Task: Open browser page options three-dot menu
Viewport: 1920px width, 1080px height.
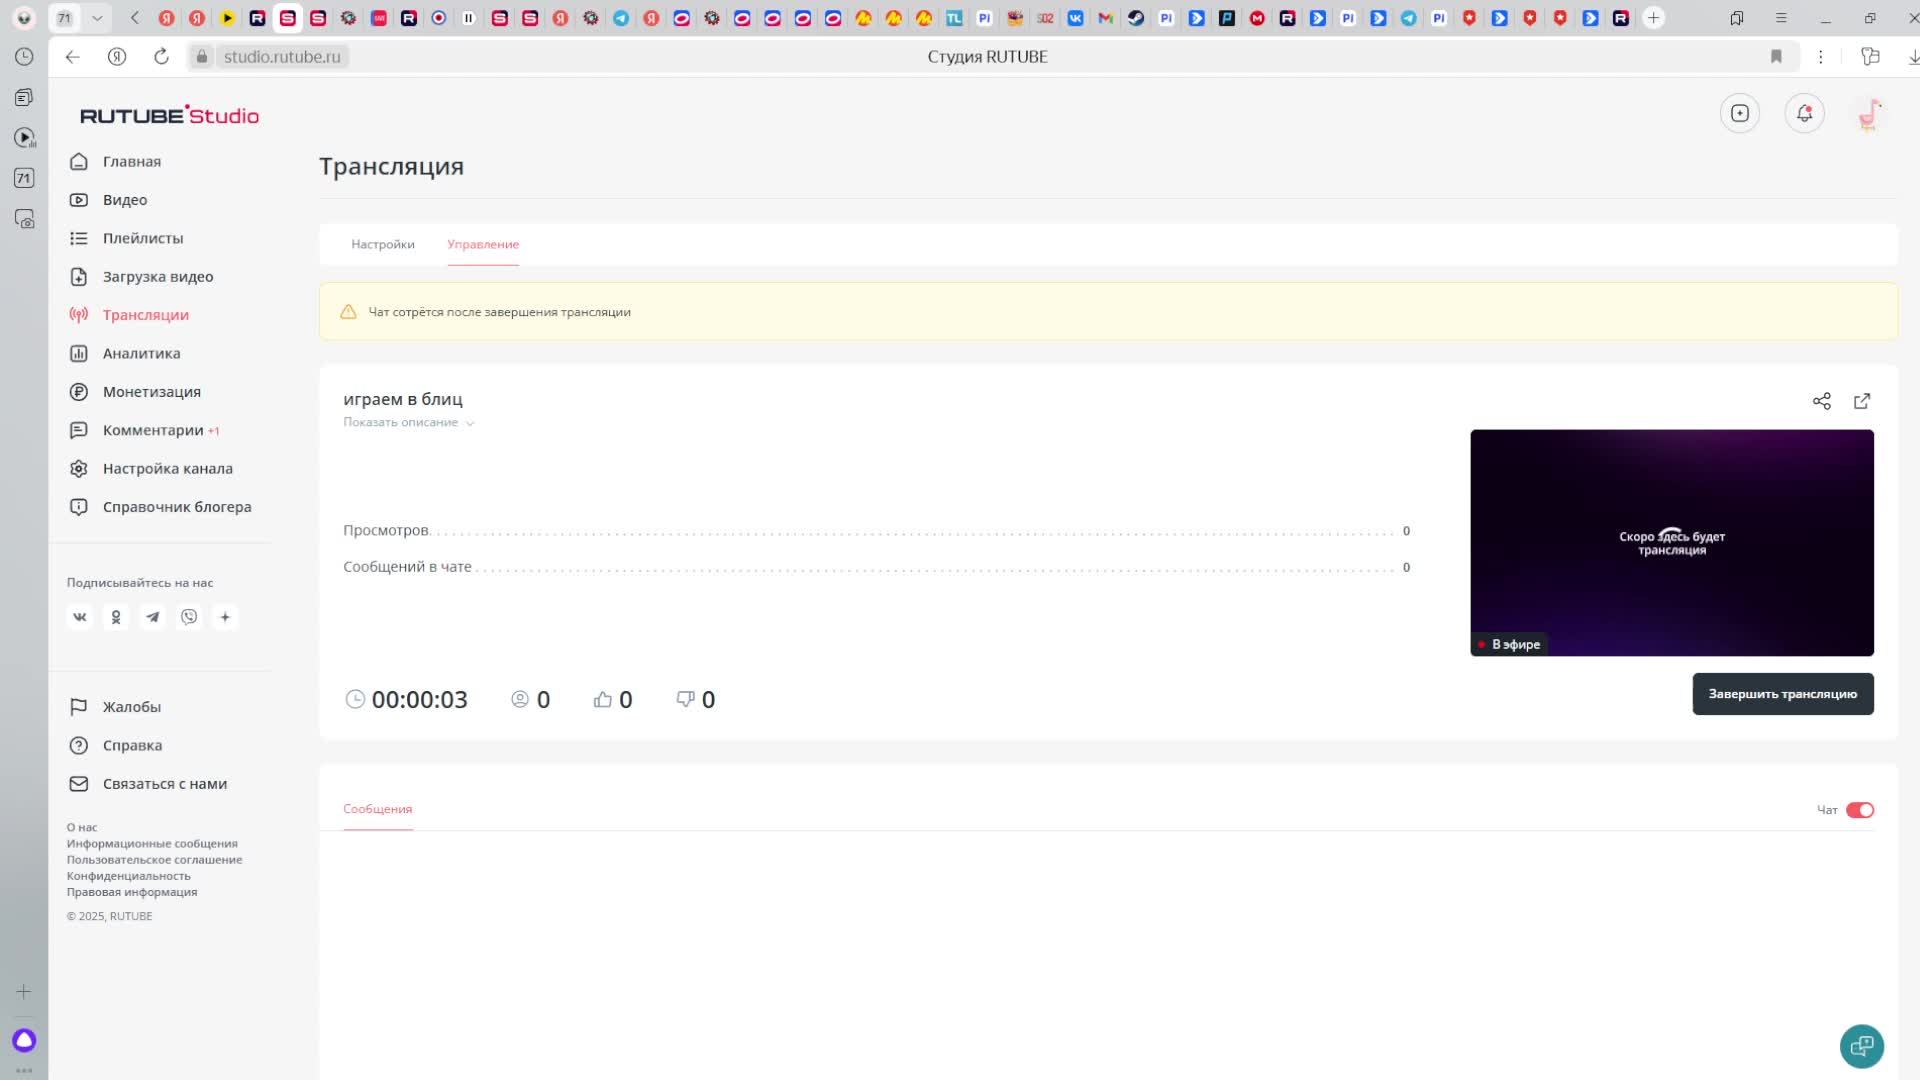Action: 1821,57
